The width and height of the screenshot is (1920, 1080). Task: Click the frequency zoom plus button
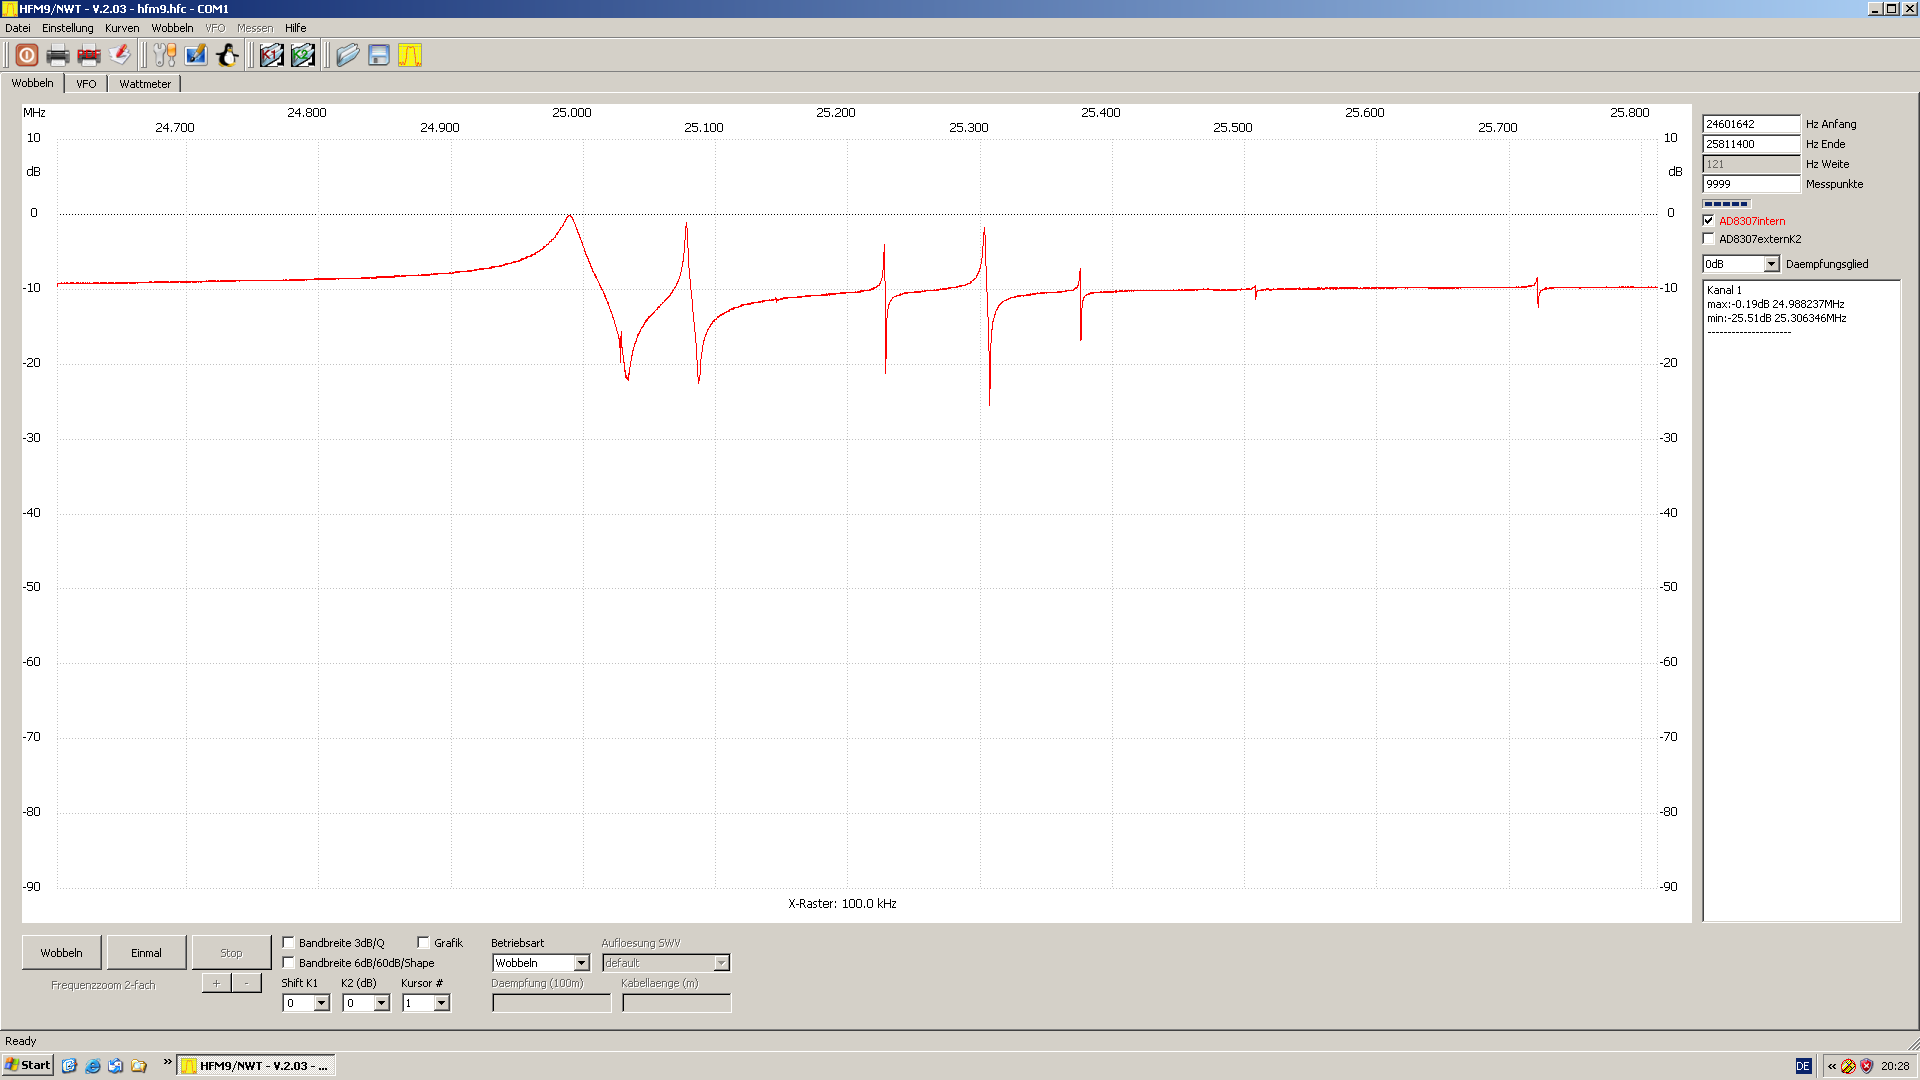[x=216, y=984]
